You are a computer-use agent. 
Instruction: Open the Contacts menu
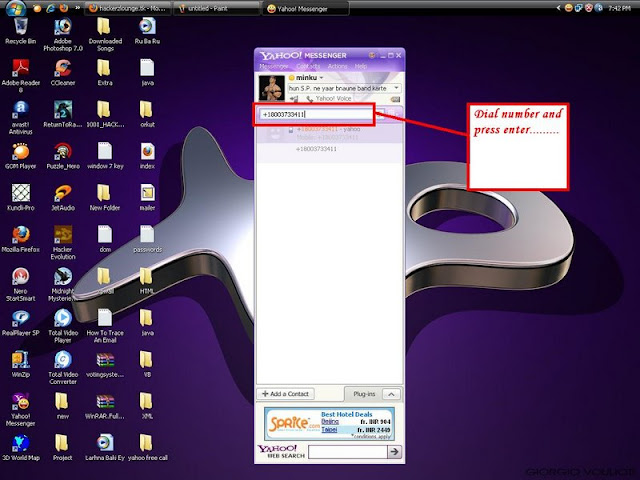pos(308,66)
